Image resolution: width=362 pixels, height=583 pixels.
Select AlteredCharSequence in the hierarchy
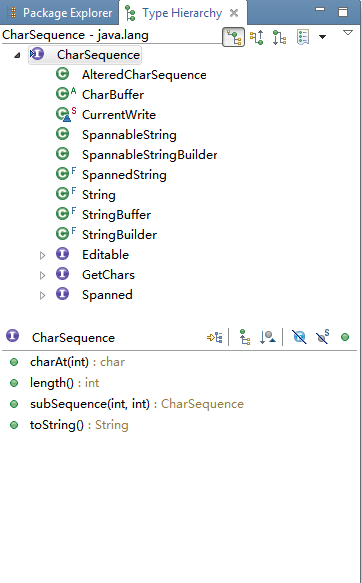coord(144,75)
